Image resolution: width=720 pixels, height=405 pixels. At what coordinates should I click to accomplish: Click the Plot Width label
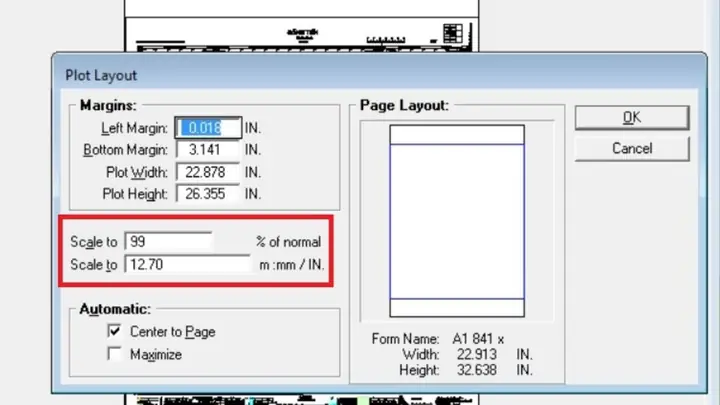tap(137, 173)
